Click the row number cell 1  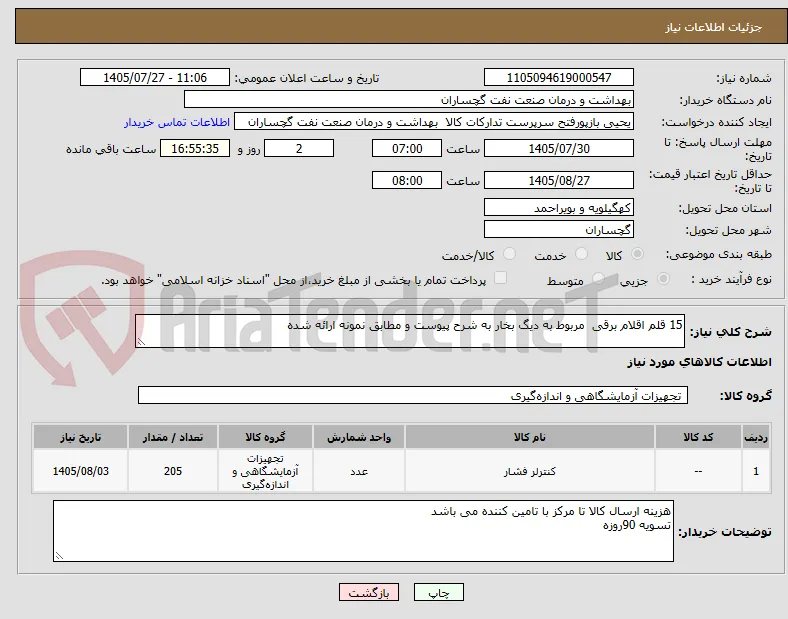756,471
